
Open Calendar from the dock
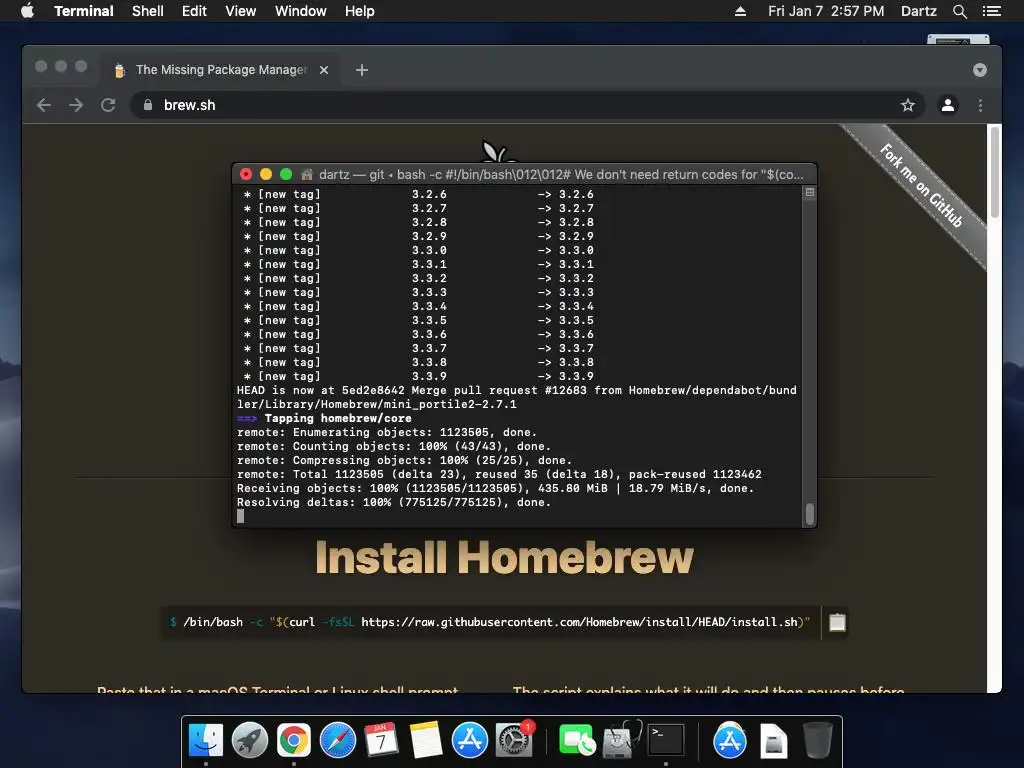point(381,741)
